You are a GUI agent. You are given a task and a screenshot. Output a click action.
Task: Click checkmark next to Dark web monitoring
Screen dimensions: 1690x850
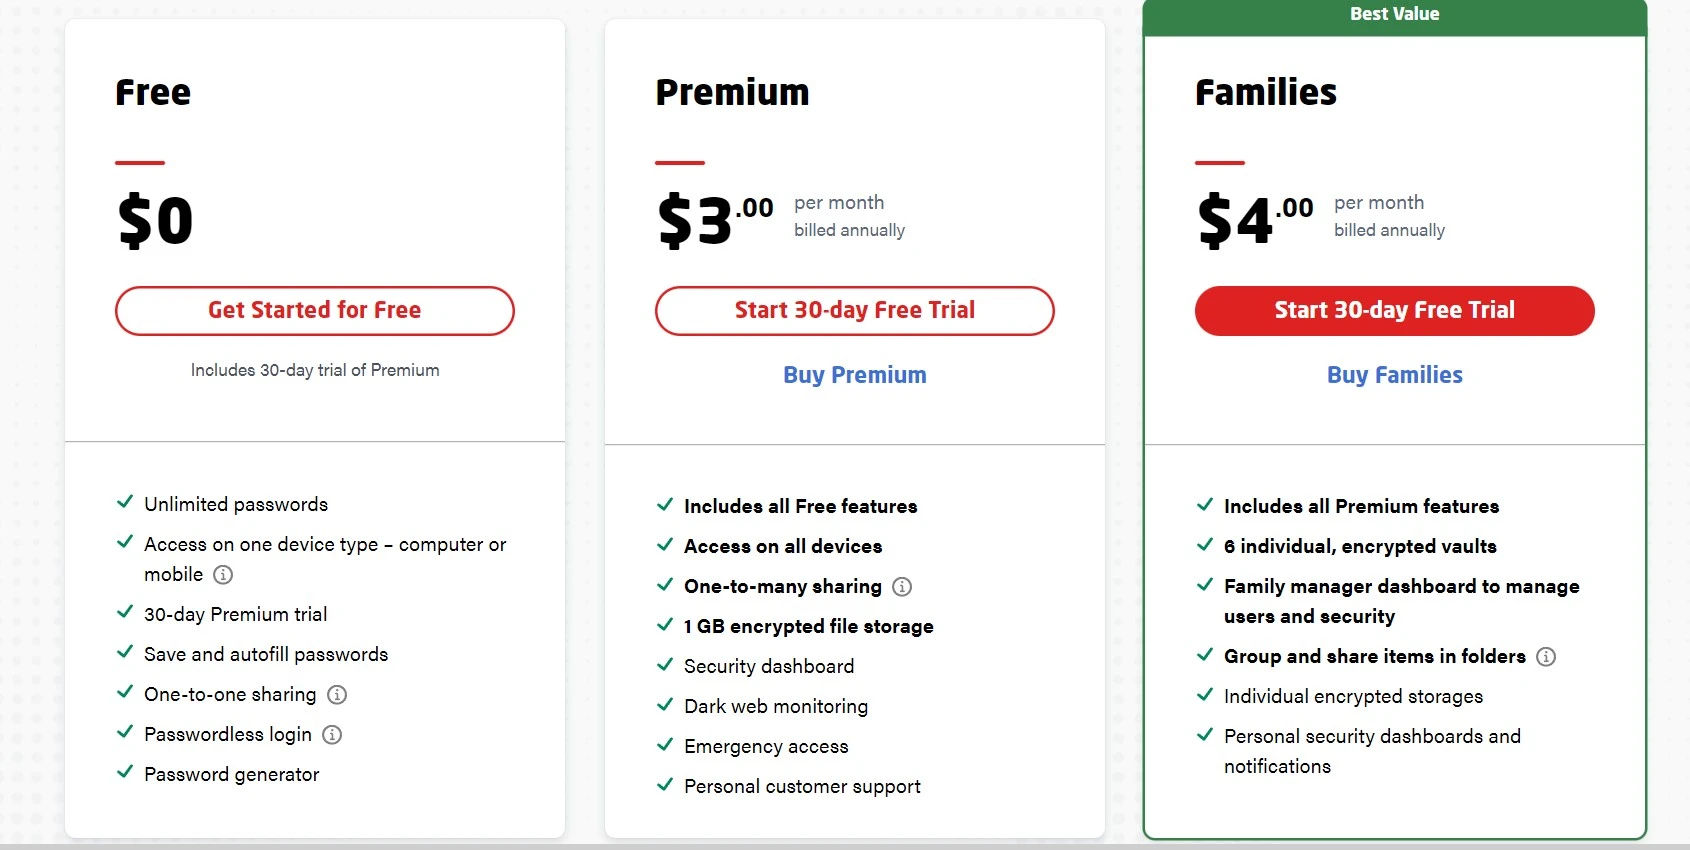point(665,704)
